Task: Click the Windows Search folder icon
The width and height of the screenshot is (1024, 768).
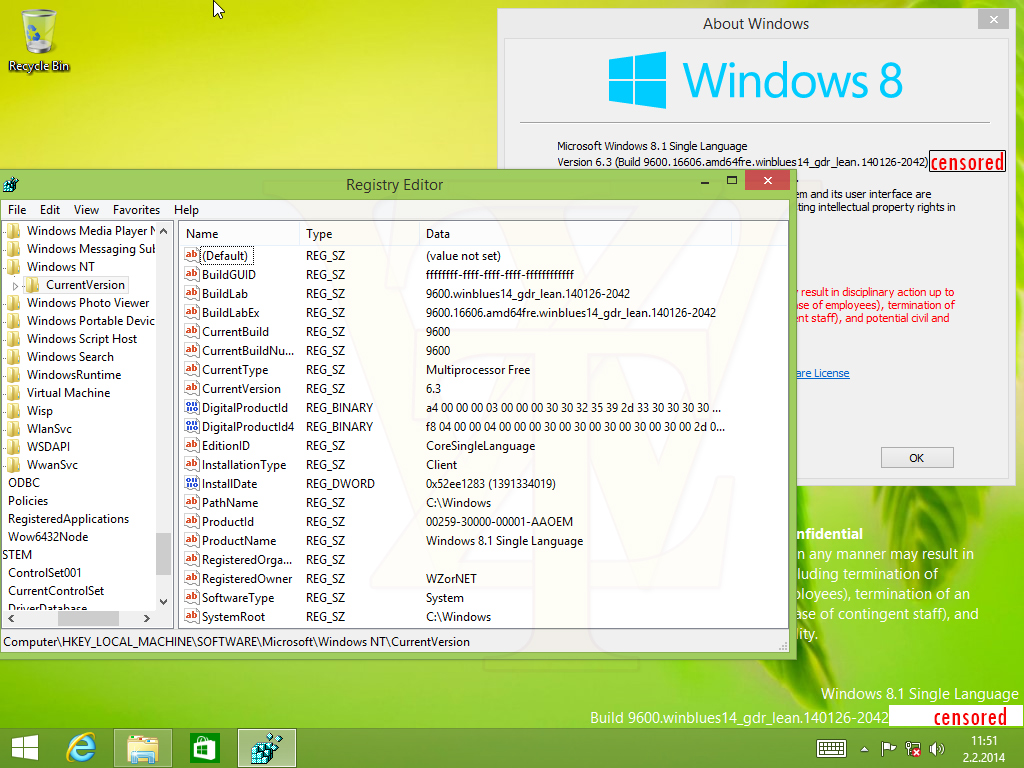Action: point(14,357)
